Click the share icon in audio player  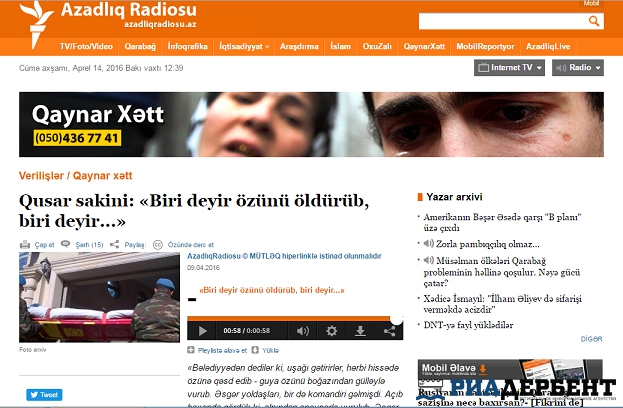coord(389,330)
